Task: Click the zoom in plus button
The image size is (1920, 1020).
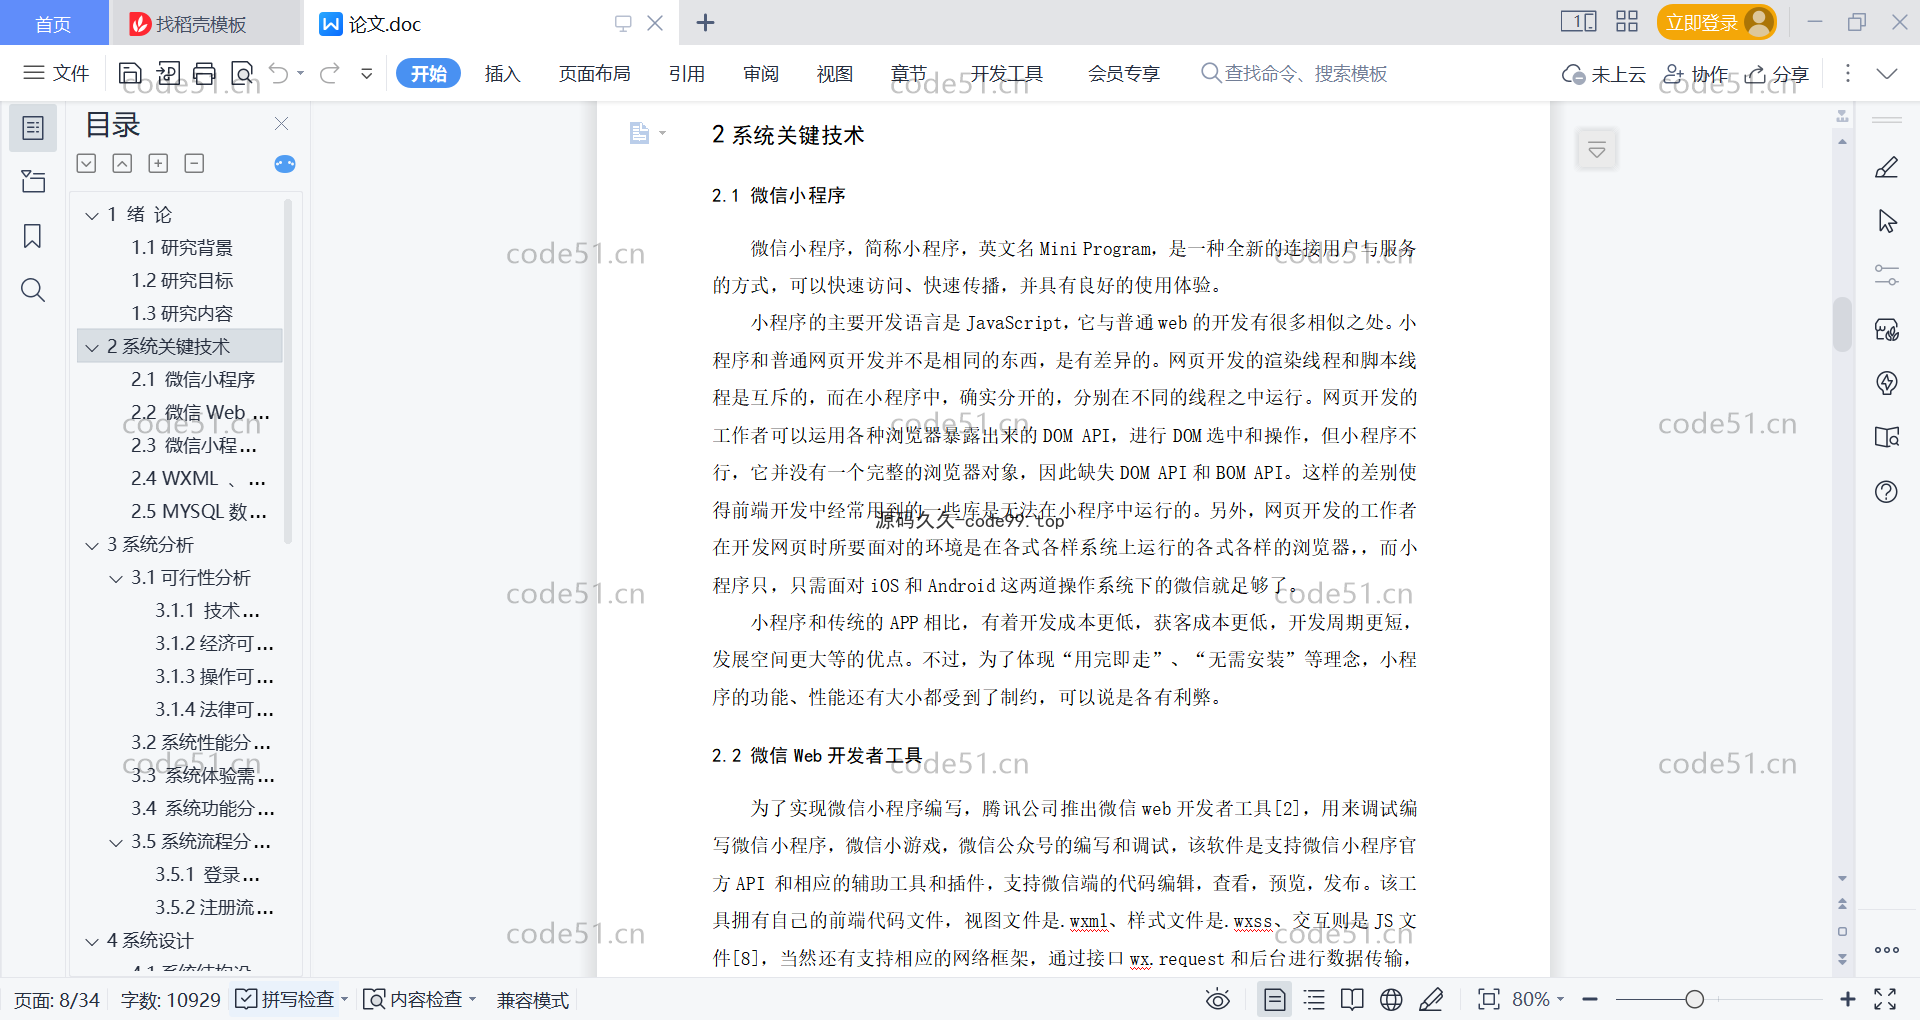Action: point(1848,999)
